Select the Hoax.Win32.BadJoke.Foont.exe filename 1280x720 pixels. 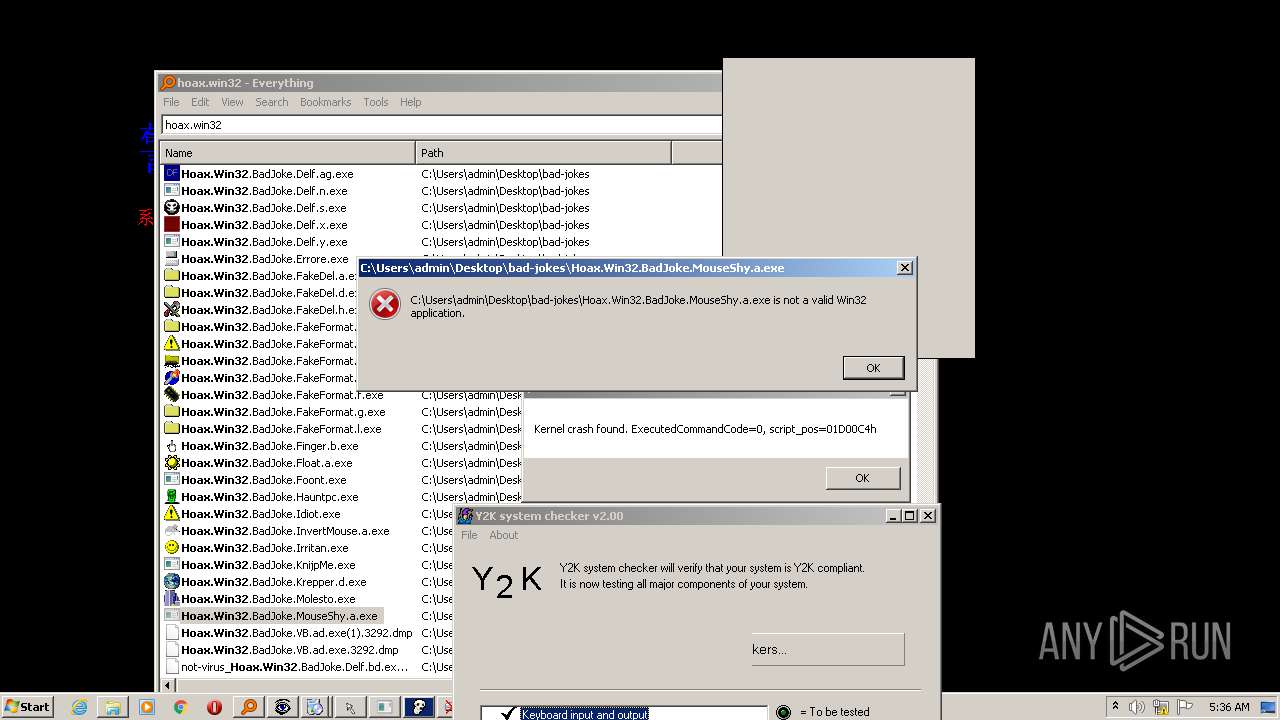click(264, 480)
